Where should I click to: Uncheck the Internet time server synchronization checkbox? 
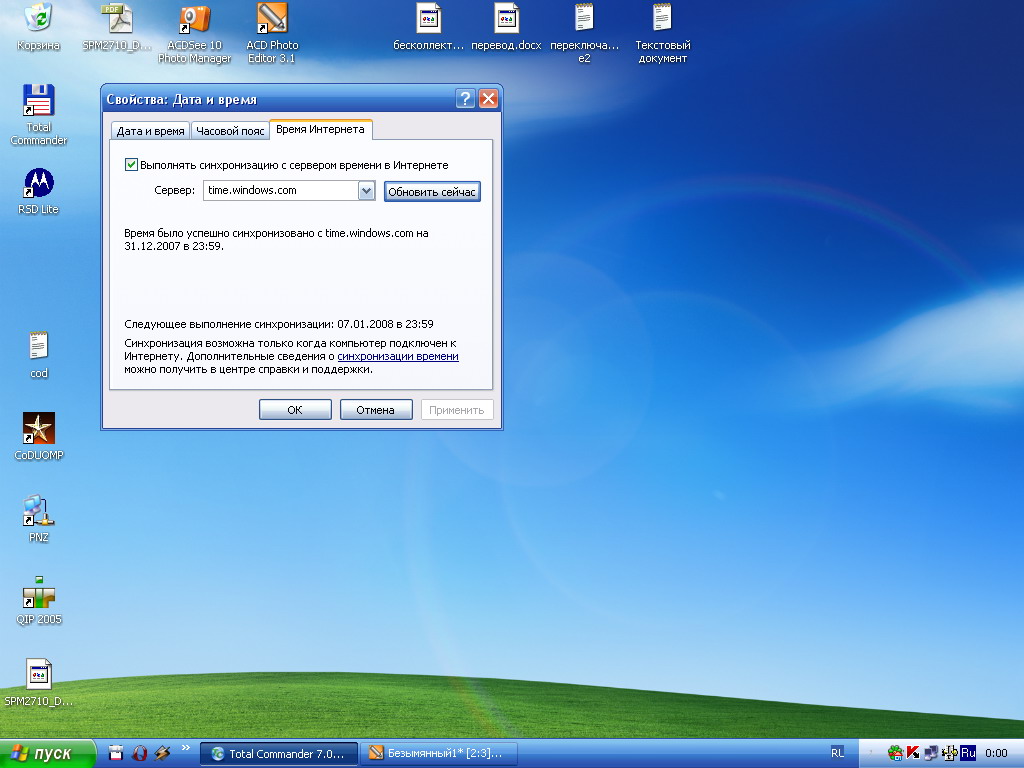(131, 165)
